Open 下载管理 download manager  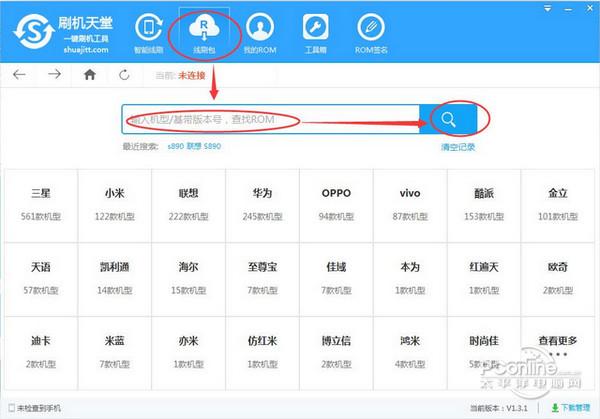click(x=571, y=408)
